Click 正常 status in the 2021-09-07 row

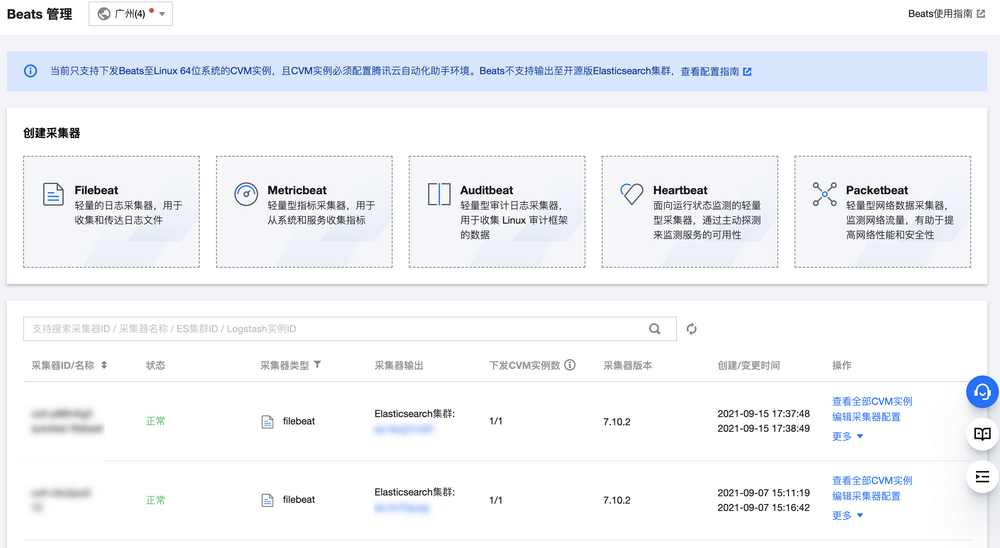[x=156, y=500]
